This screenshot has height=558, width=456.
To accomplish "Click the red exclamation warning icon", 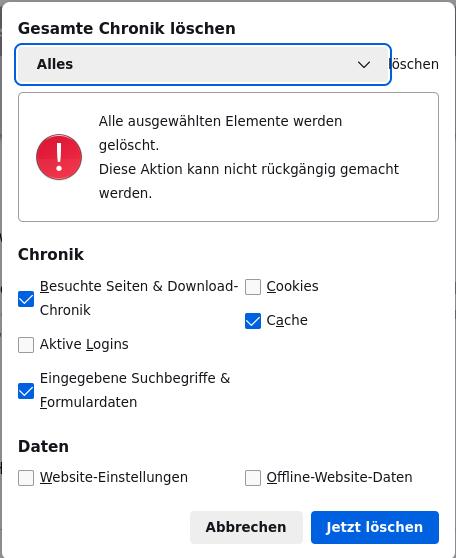I will pyautogui.click(x=59, y=157).
